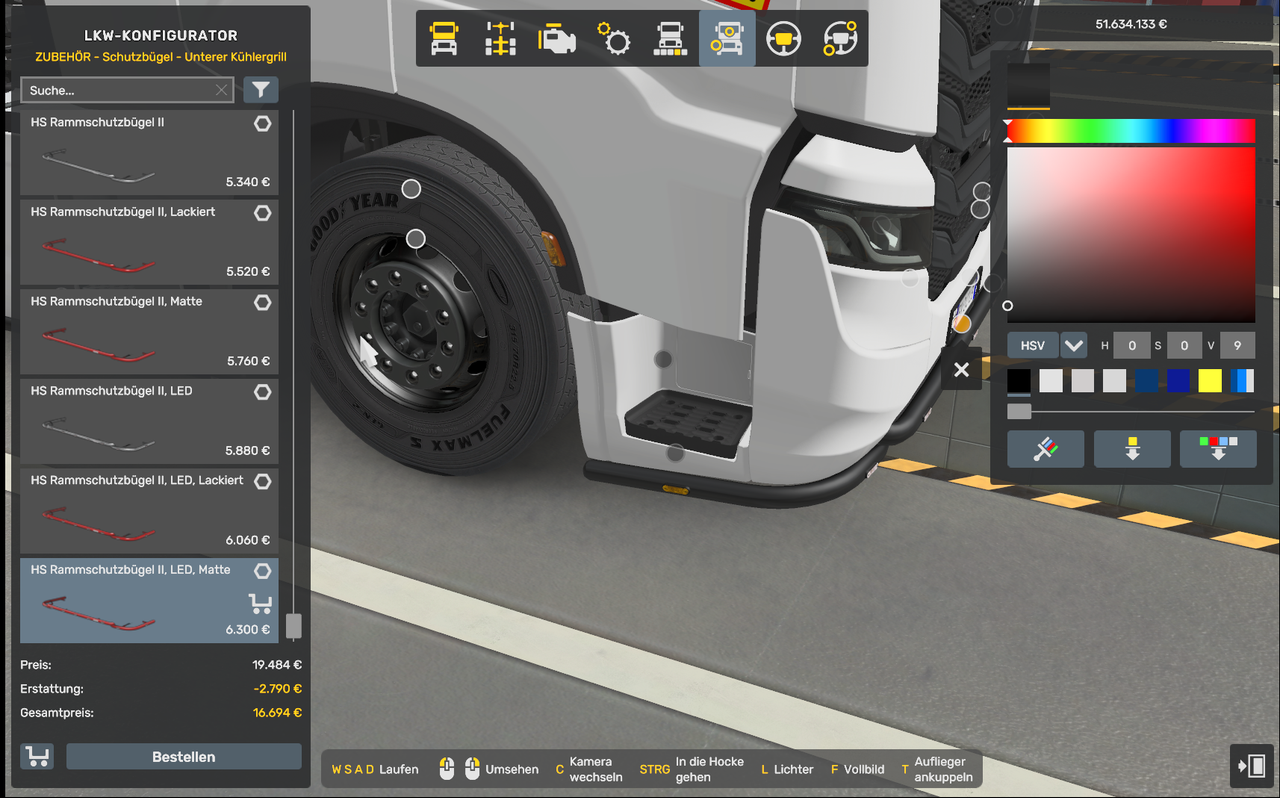Click hexagon icon on HS Rammschutzbügel II
The height and width of the screenshot is (798, 1280).
262,123
